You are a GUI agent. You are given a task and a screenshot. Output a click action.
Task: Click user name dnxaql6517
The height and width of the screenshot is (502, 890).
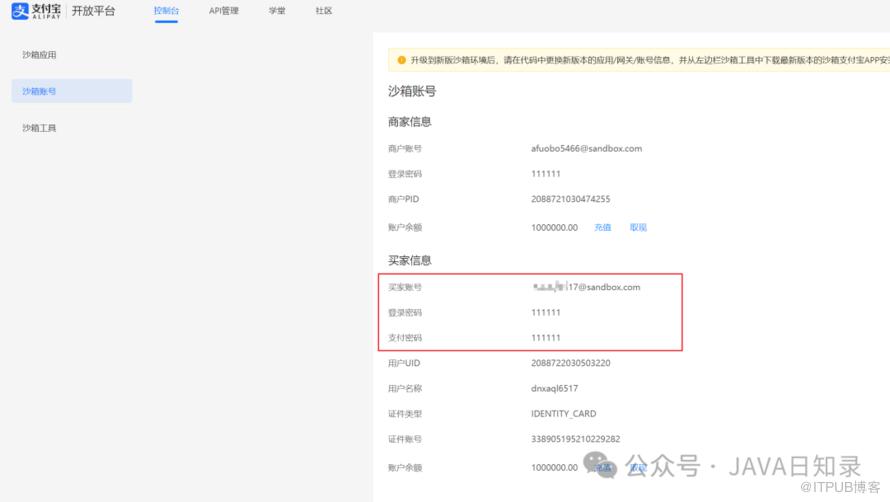pyautogui.click(x=554, y=388)
